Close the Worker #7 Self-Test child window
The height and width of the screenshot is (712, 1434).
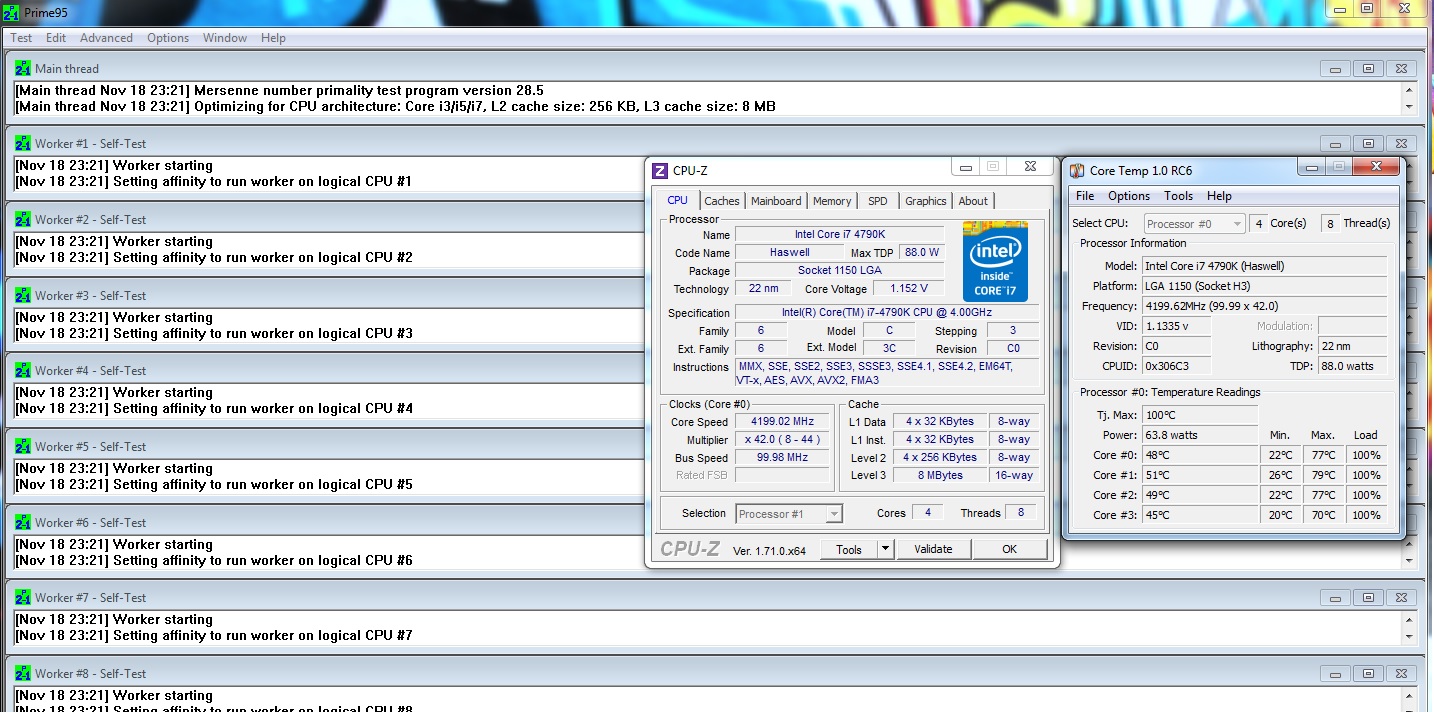click(x=1401, y=598)
